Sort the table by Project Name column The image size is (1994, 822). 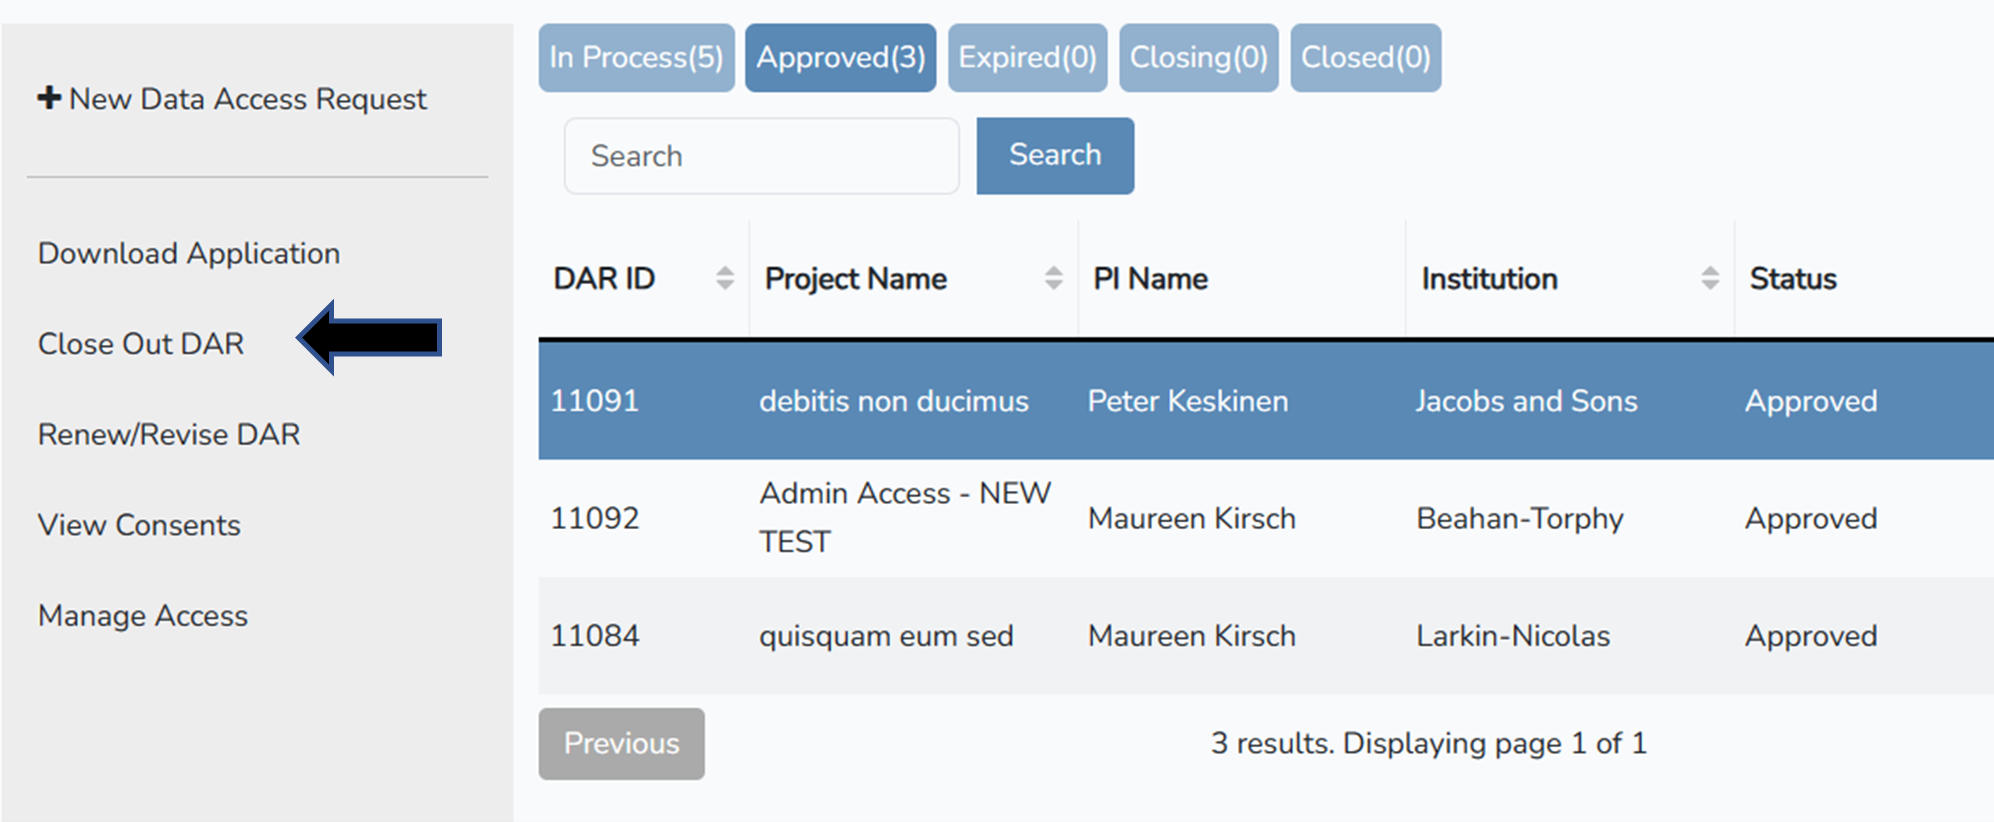[1053, 279]
